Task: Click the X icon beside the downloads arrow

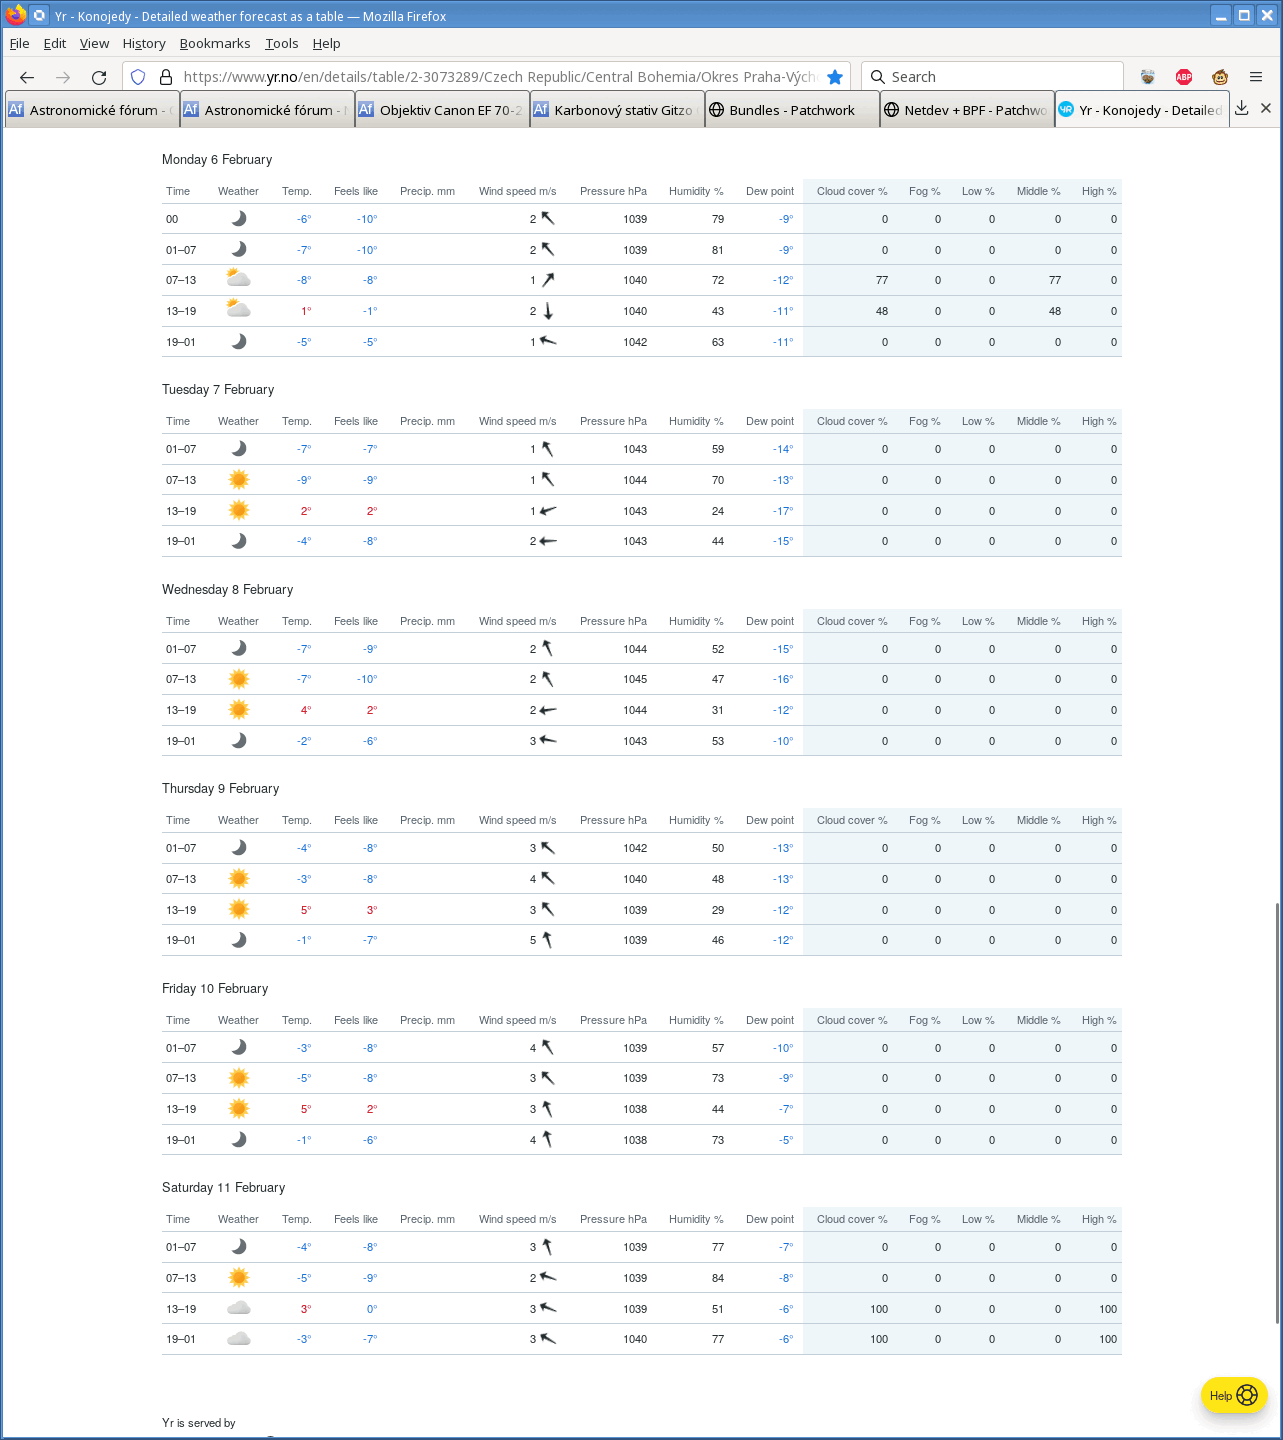Action: pyautogui.click(x=1266, y=109)
